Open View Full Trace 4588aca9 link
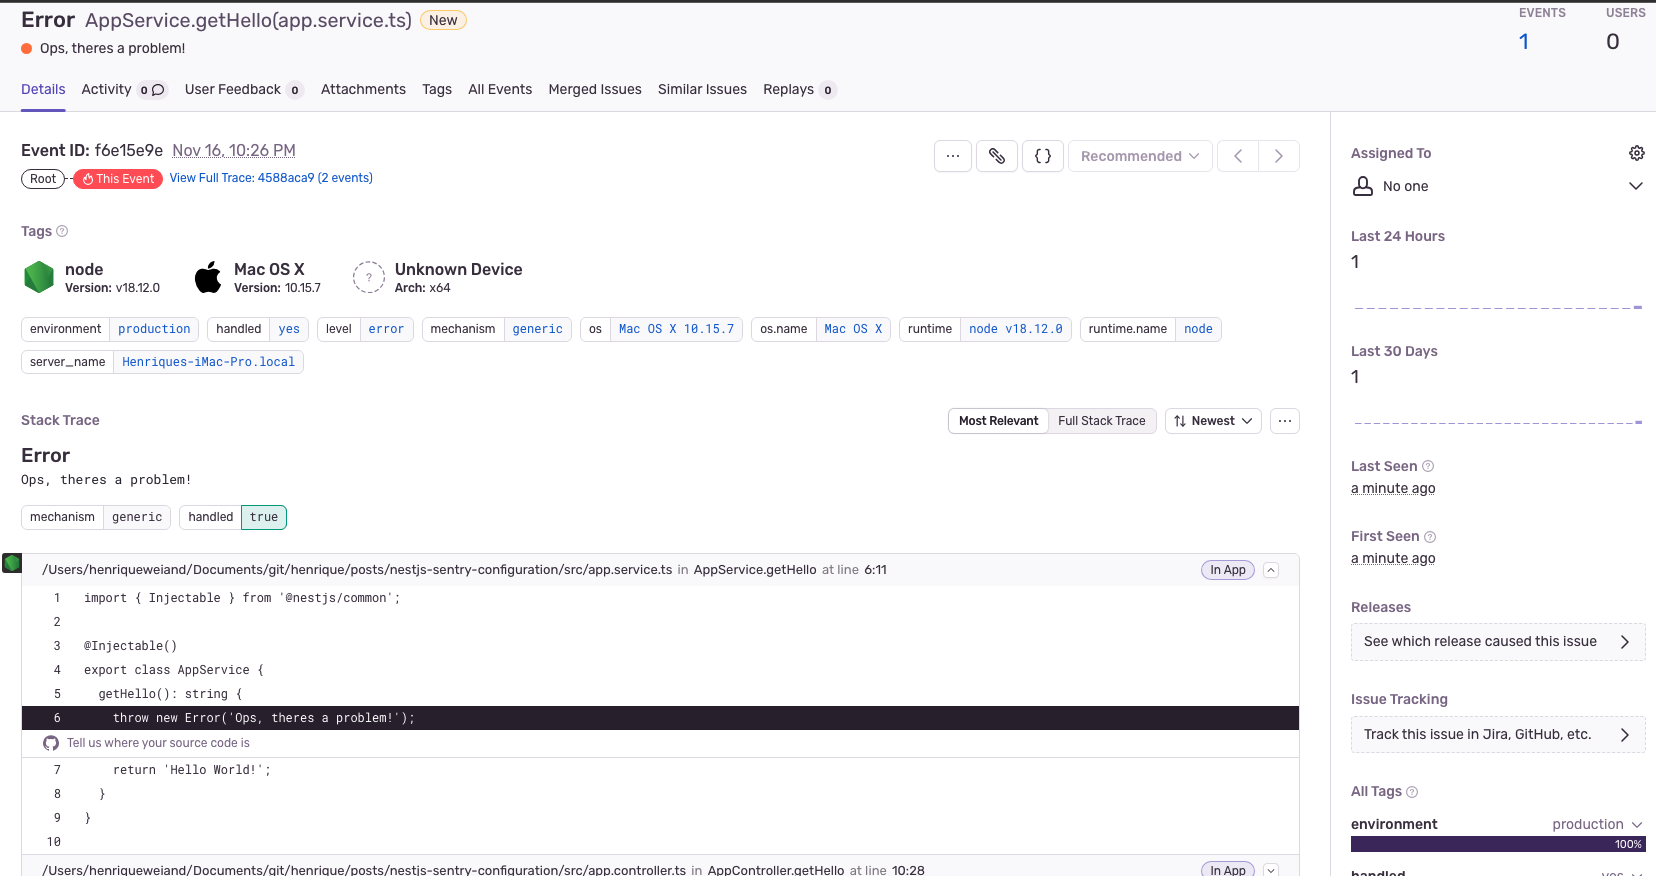Viewport: 1656px width, 876px height. point(271,178)
